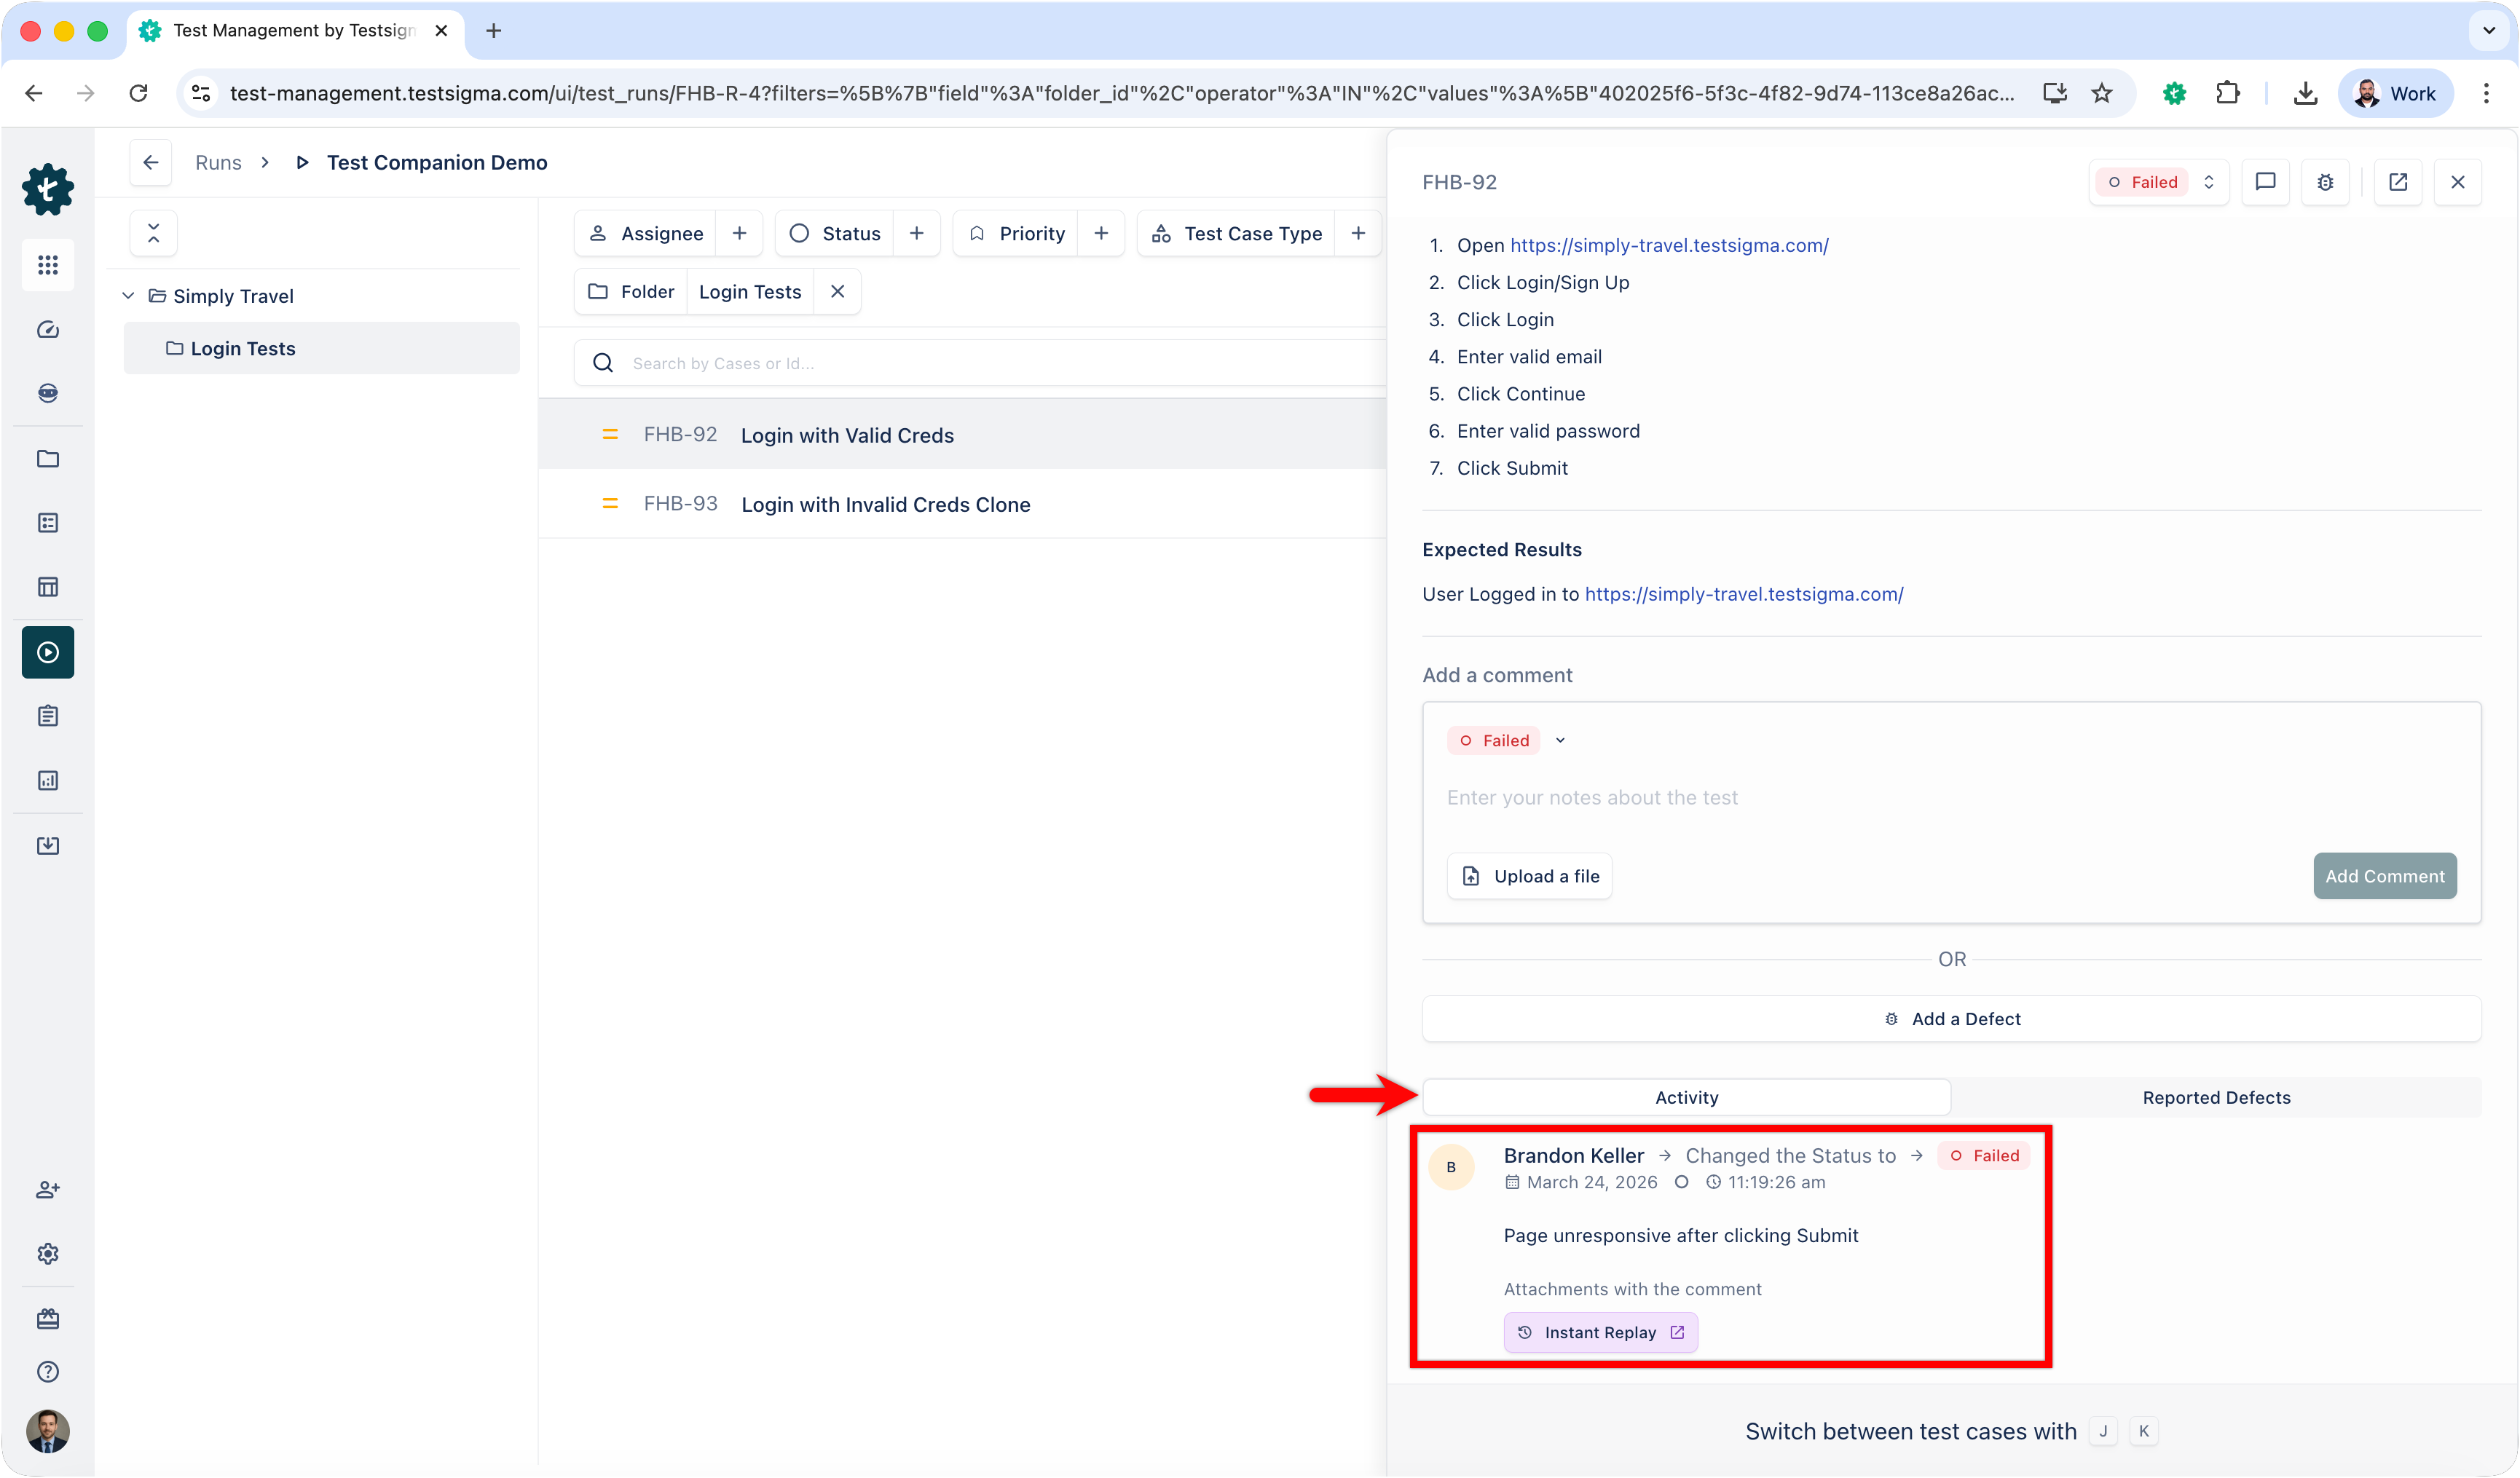Remove the Login Tests folder filter
The width and height of the screenshot is (2520, 1478).
coord(837,291)
